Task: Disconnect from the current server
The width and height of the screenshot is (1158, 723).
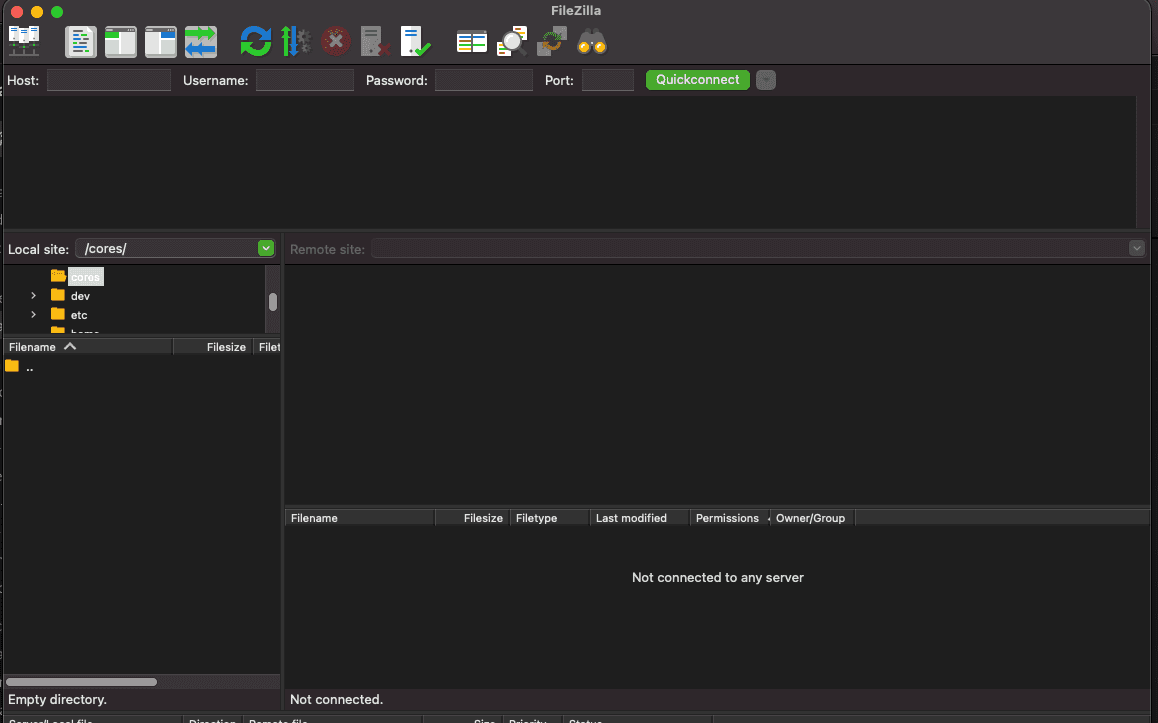Action: 375,41
